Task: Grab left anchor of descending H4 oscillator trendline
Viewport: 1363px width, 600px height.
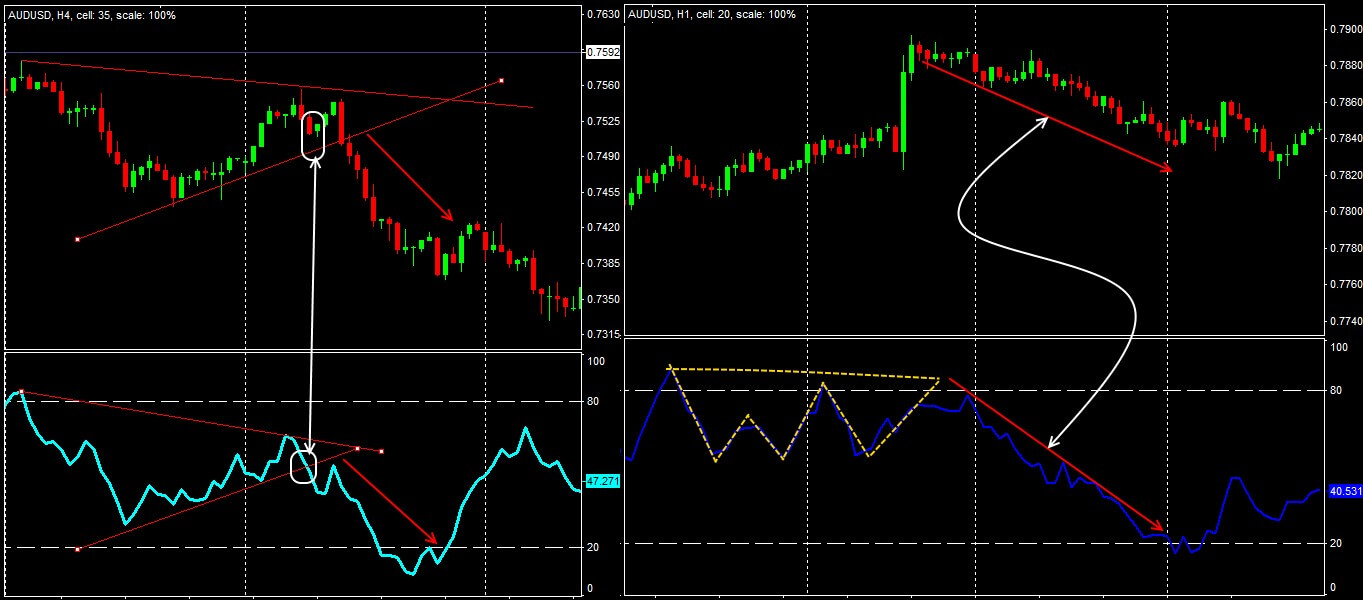Action: (x=21, y=392)
